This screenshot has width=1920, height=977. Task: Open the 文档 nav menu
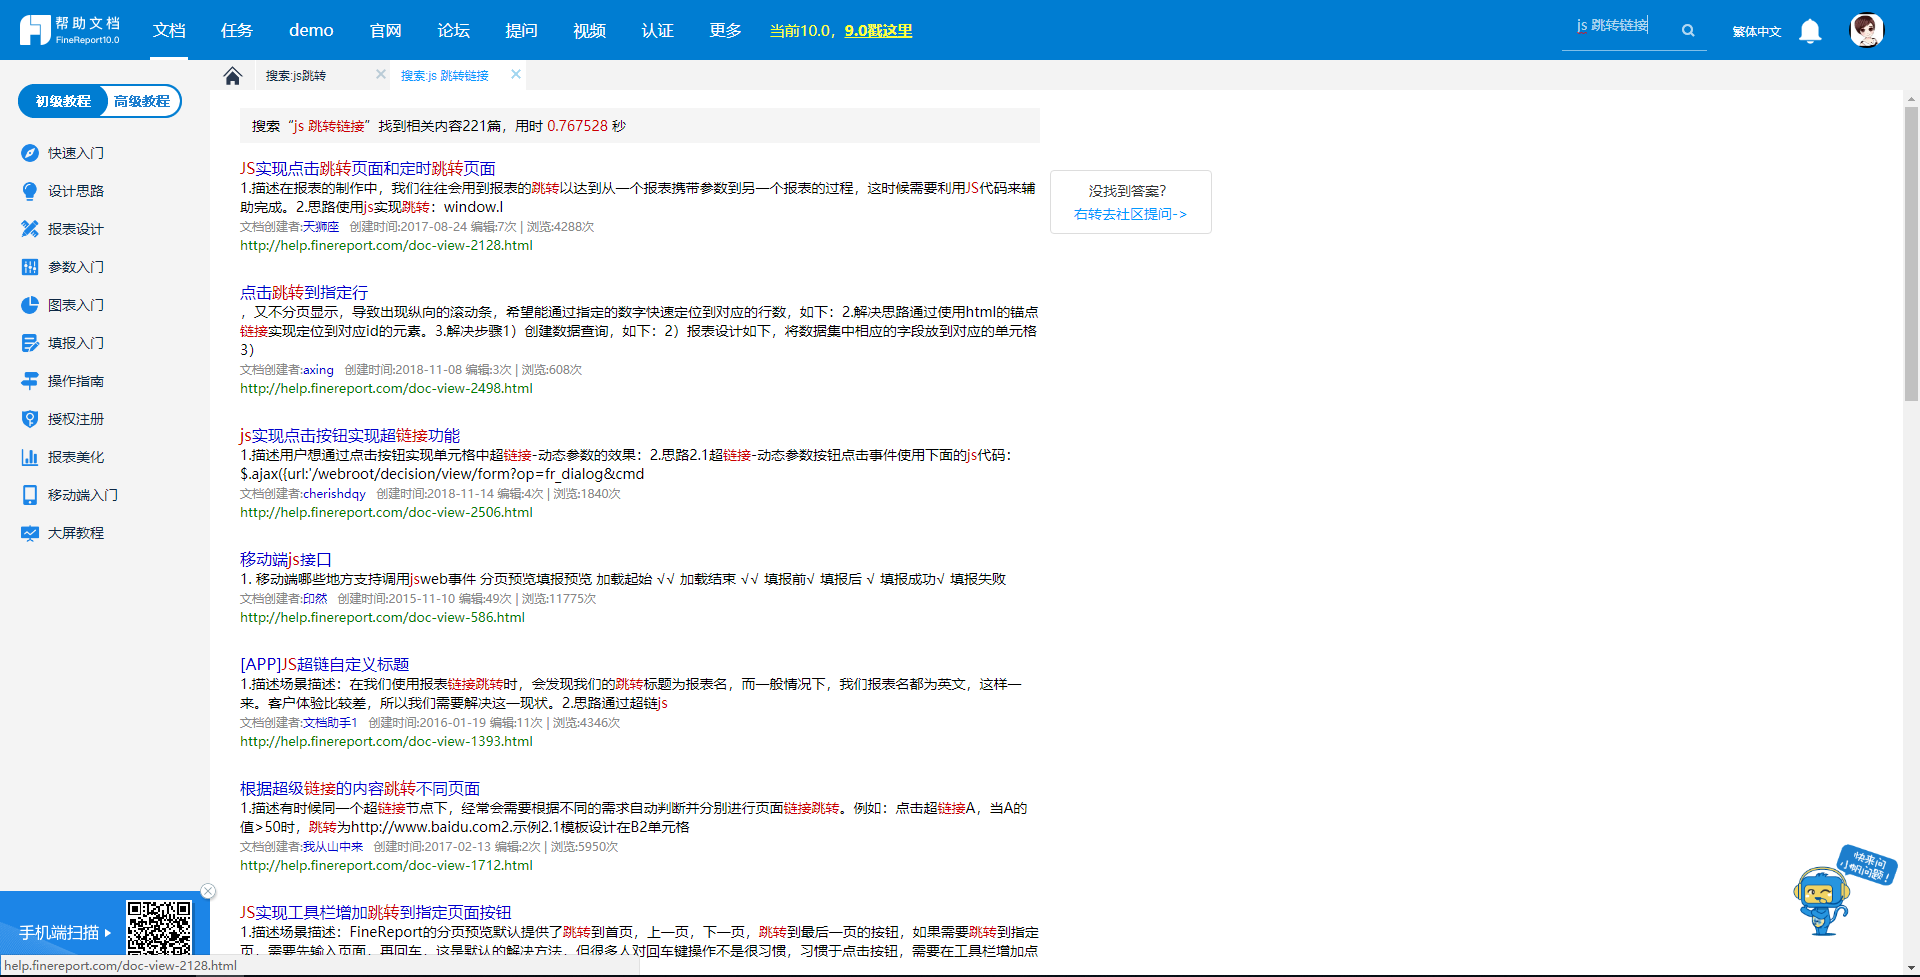pyautogui.click(x=169, y=30)
